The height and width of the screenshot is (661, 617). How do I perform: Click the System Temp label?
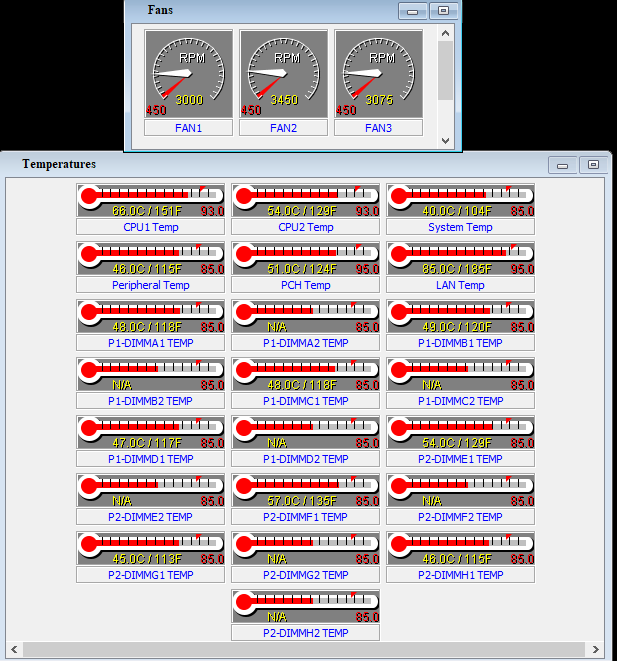(460, 227)
